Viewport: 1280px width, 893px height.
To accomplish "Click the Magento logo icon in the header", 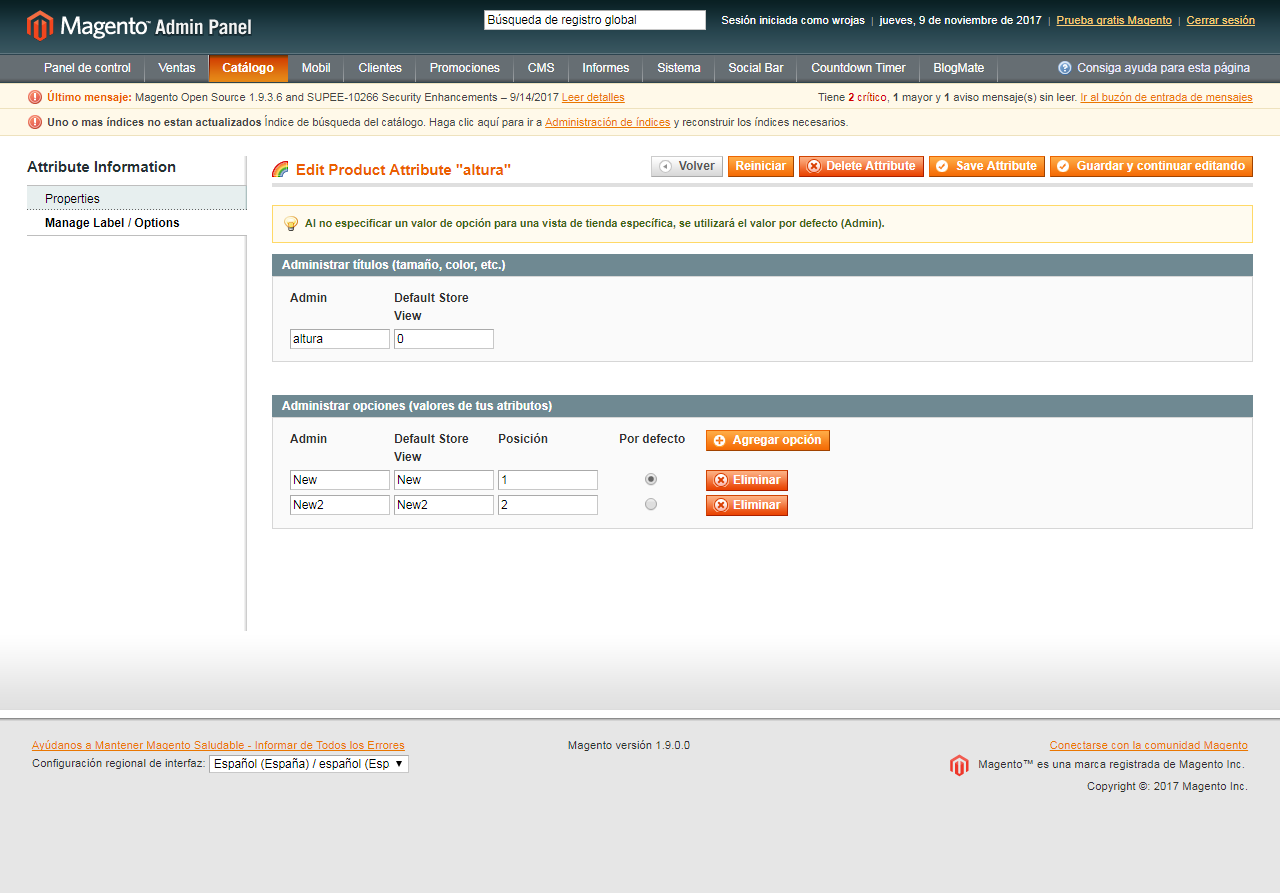I will 40,21.
